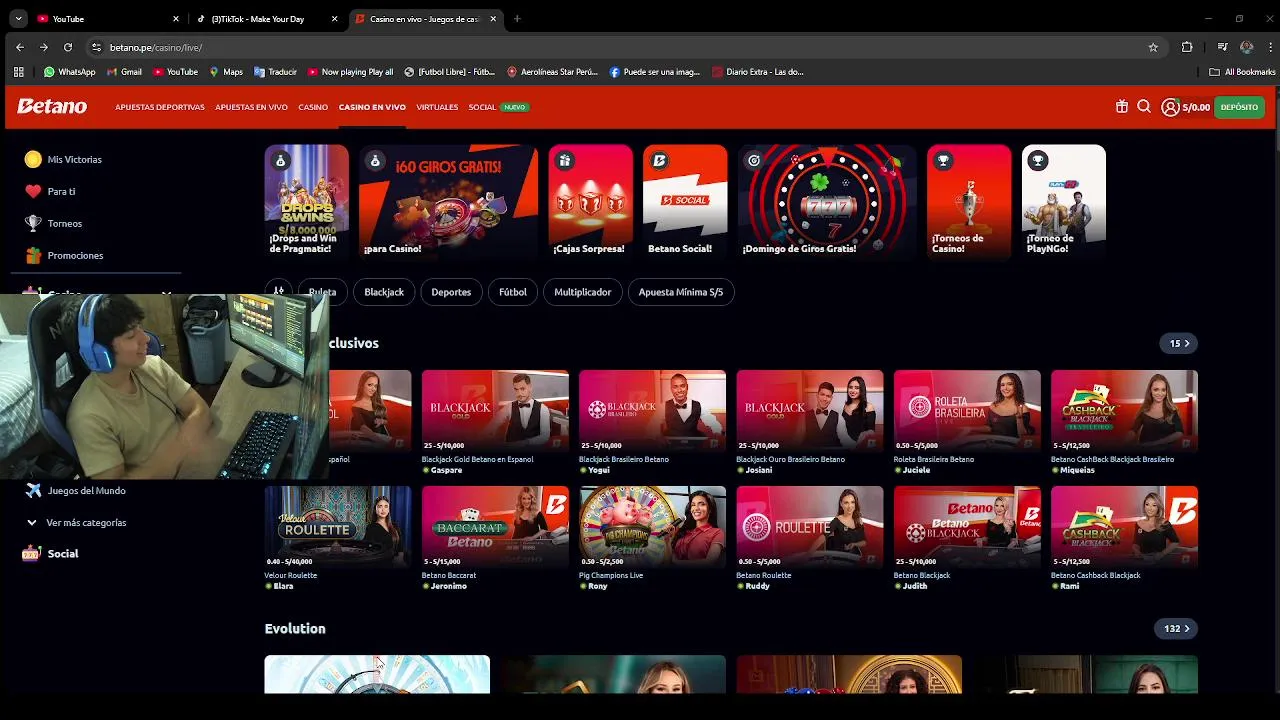Open new browser tab plus button

[x=517, y=18]
